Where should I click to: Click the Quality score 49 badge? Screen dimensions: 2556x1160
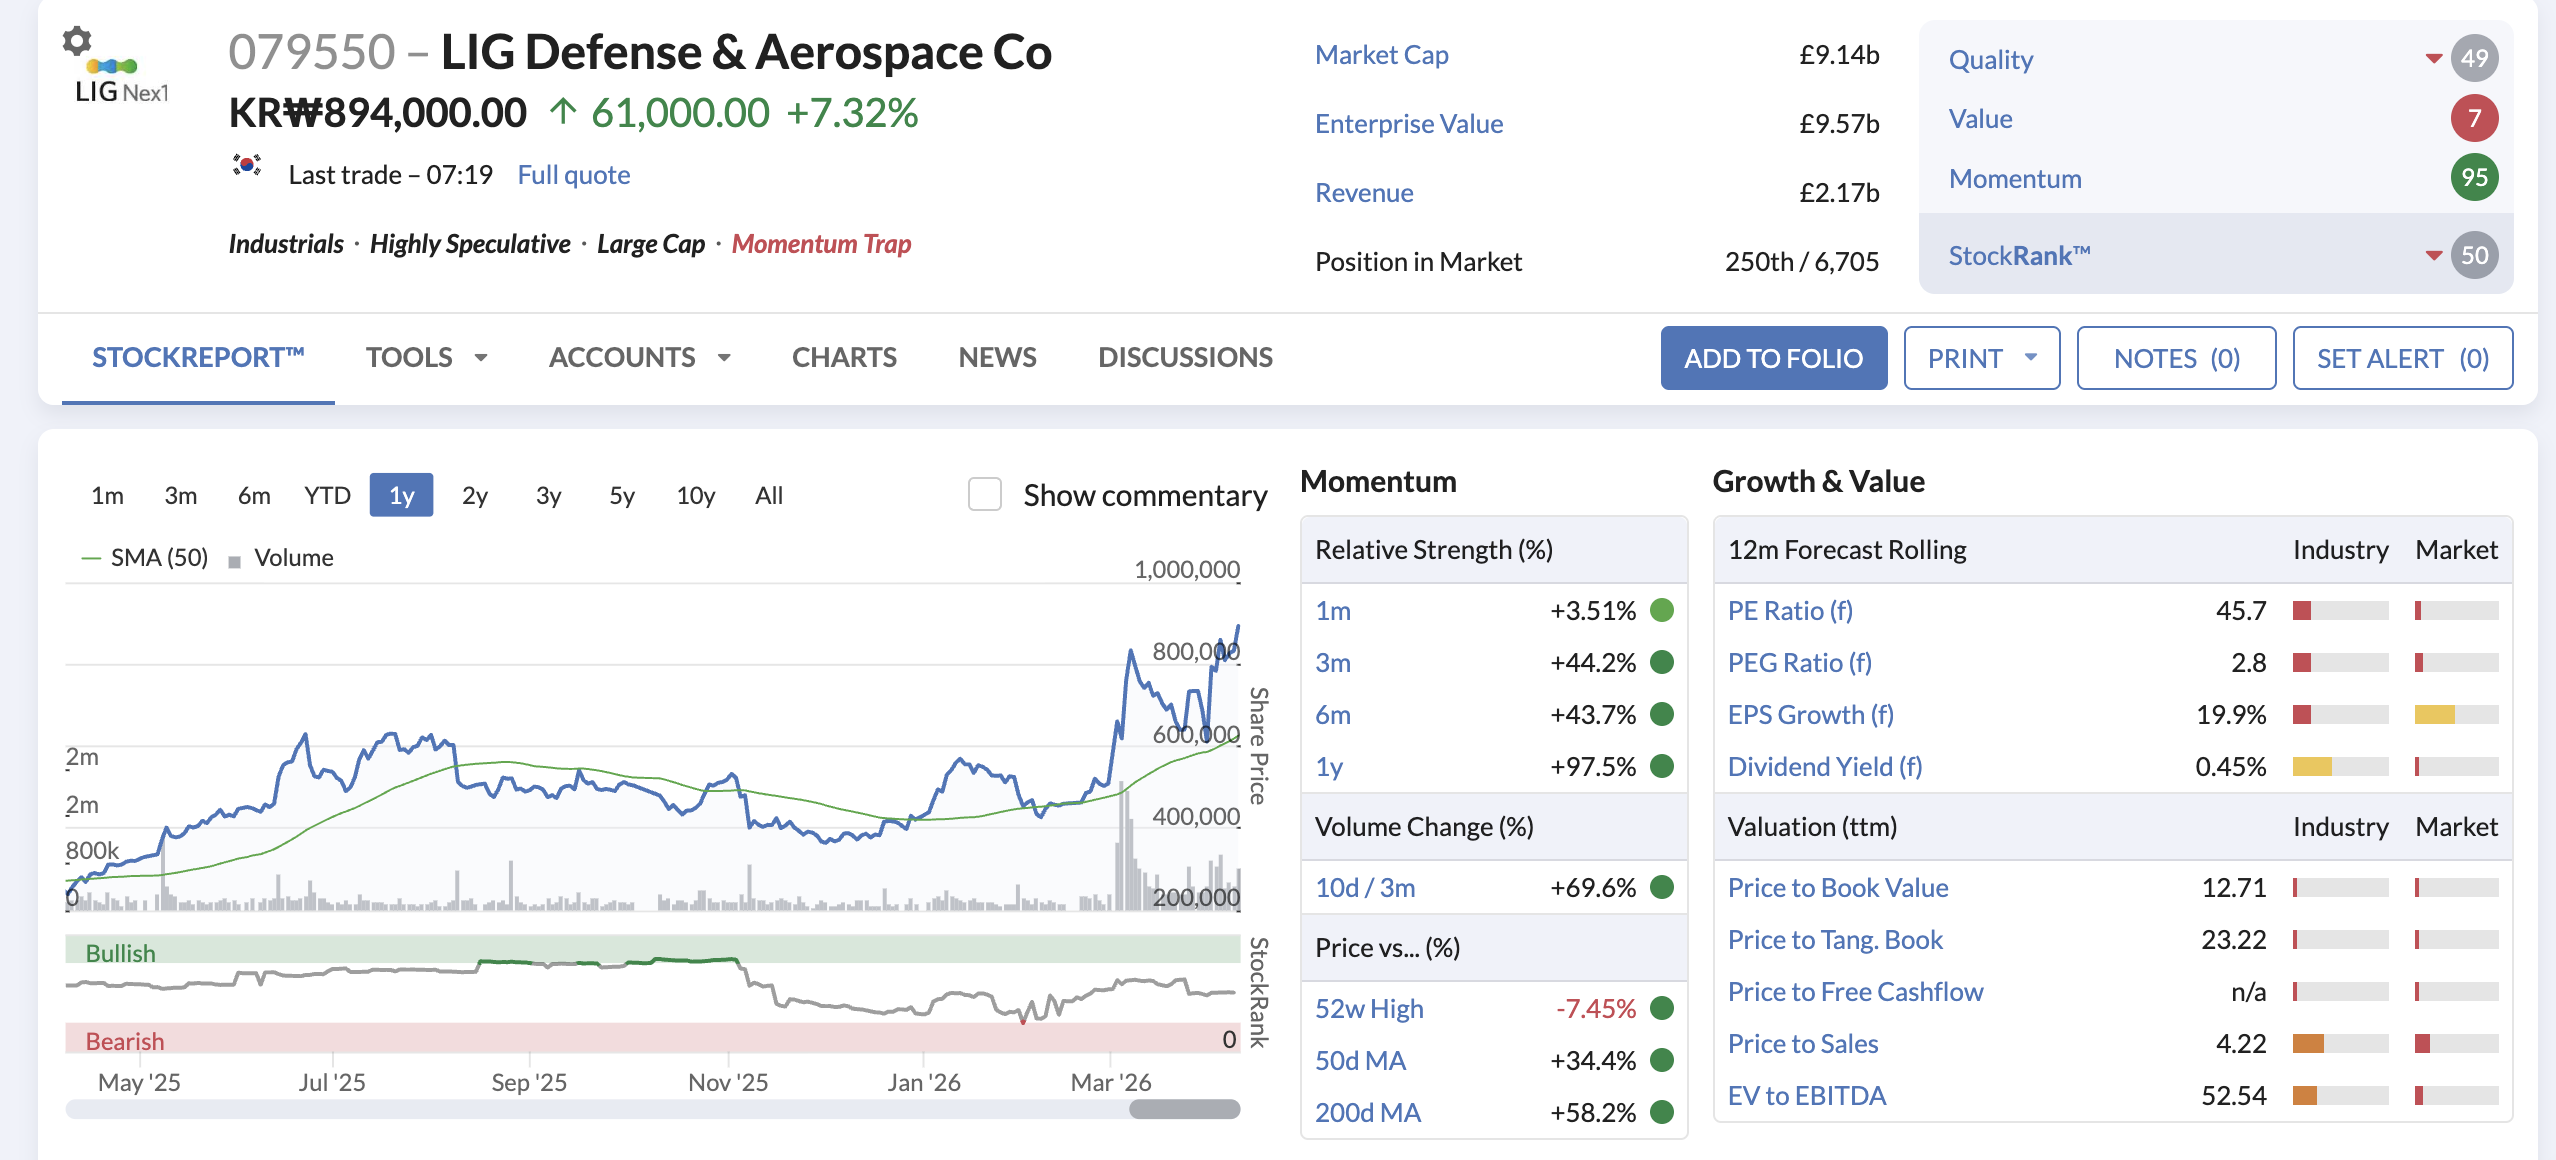pyautogui.click(x=2474, y=59)
